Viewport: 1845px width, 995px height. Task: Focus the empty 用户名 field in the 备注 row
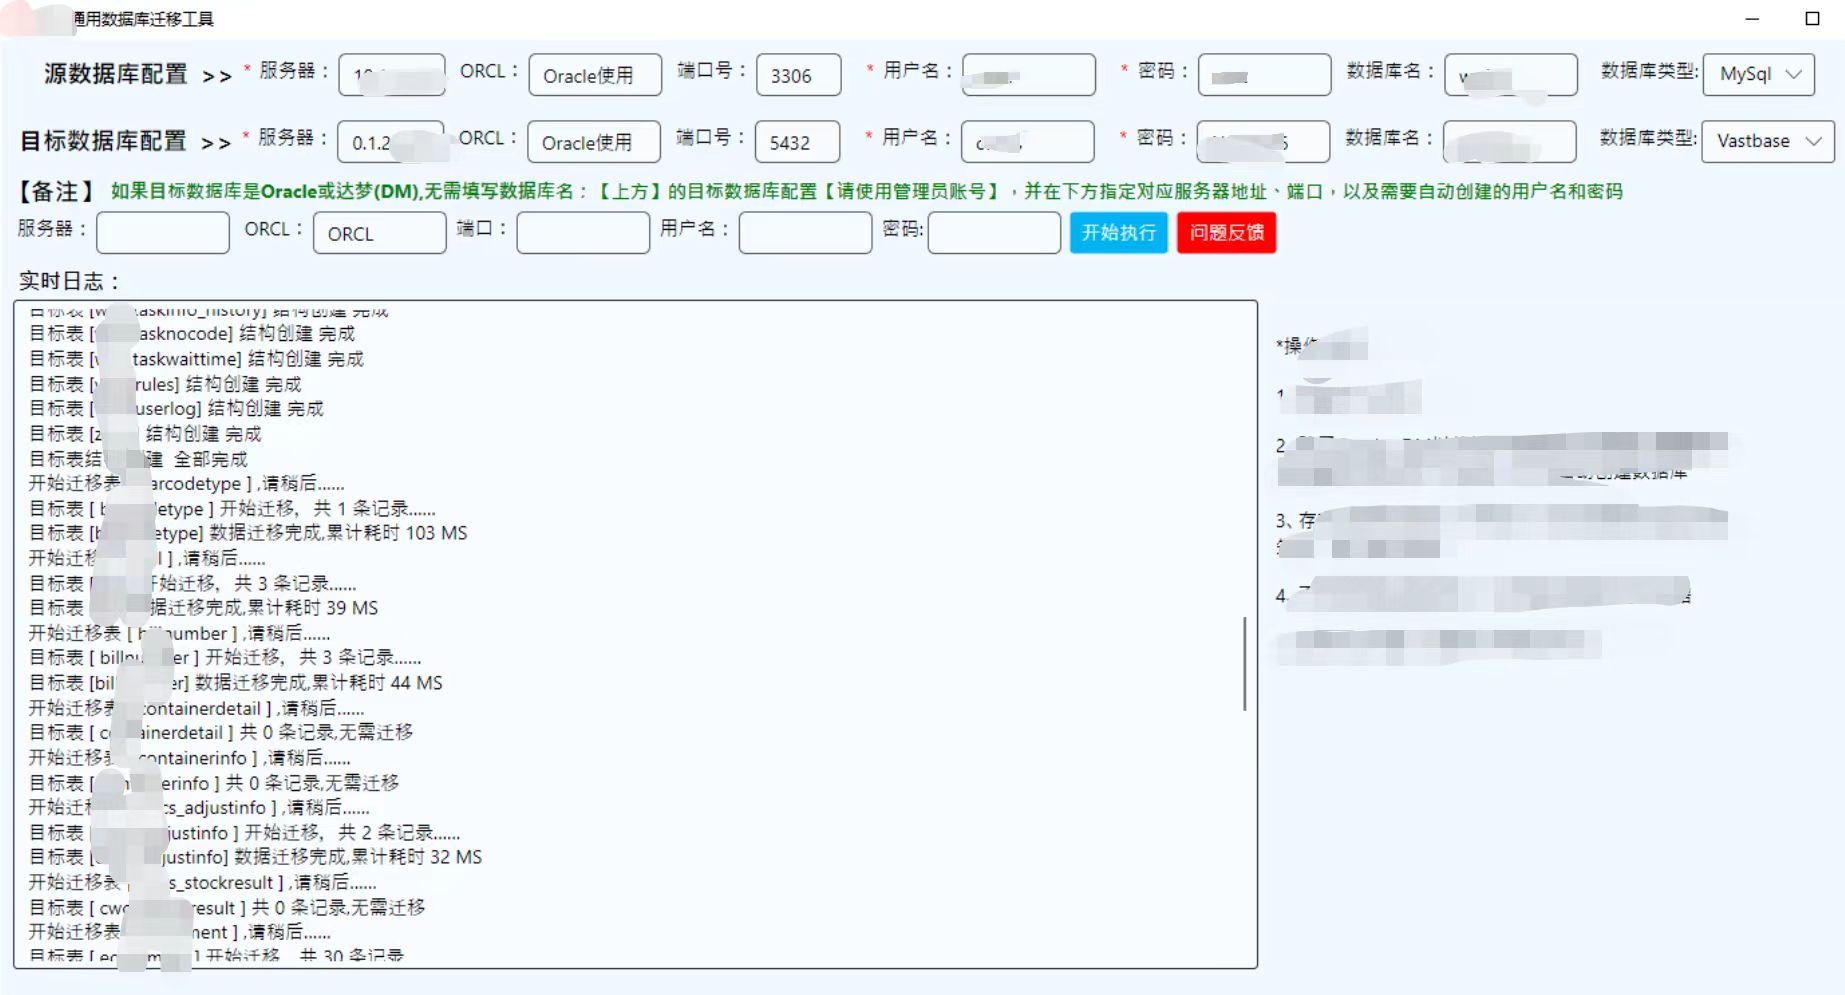click(805, 233)
